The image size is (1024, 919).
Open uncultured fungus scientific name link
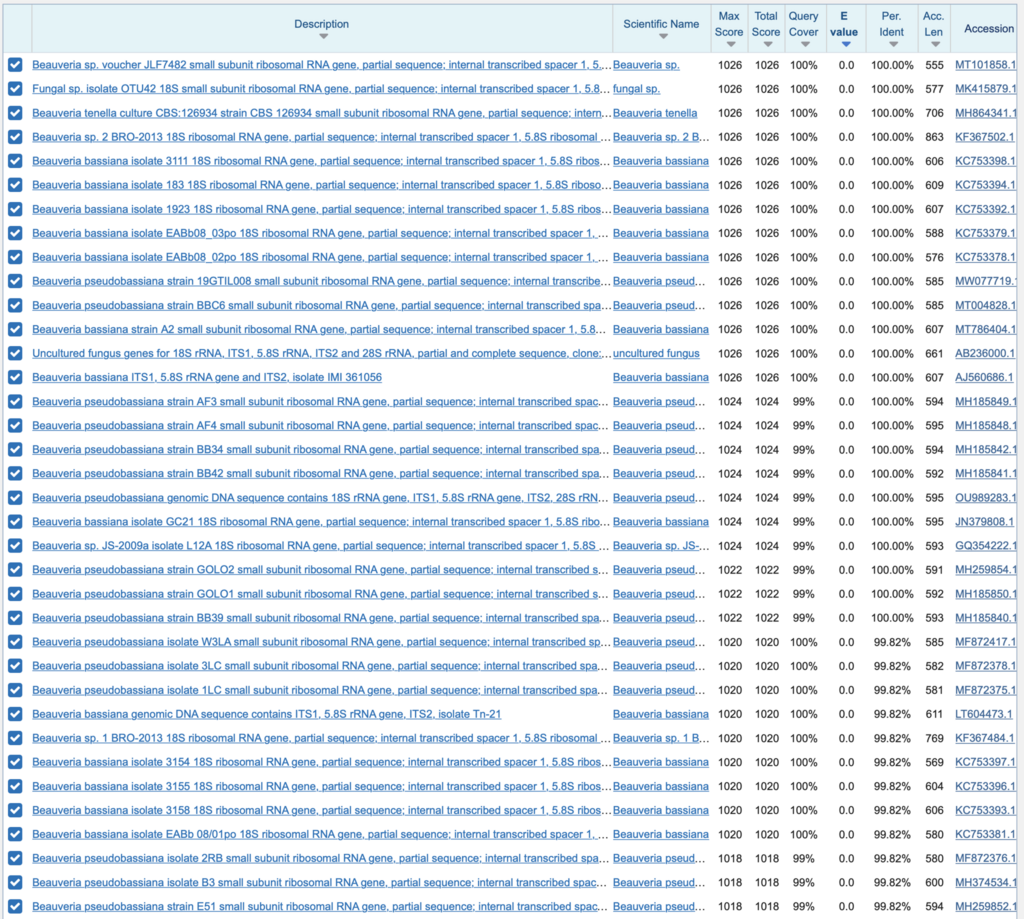pos(656,353)
